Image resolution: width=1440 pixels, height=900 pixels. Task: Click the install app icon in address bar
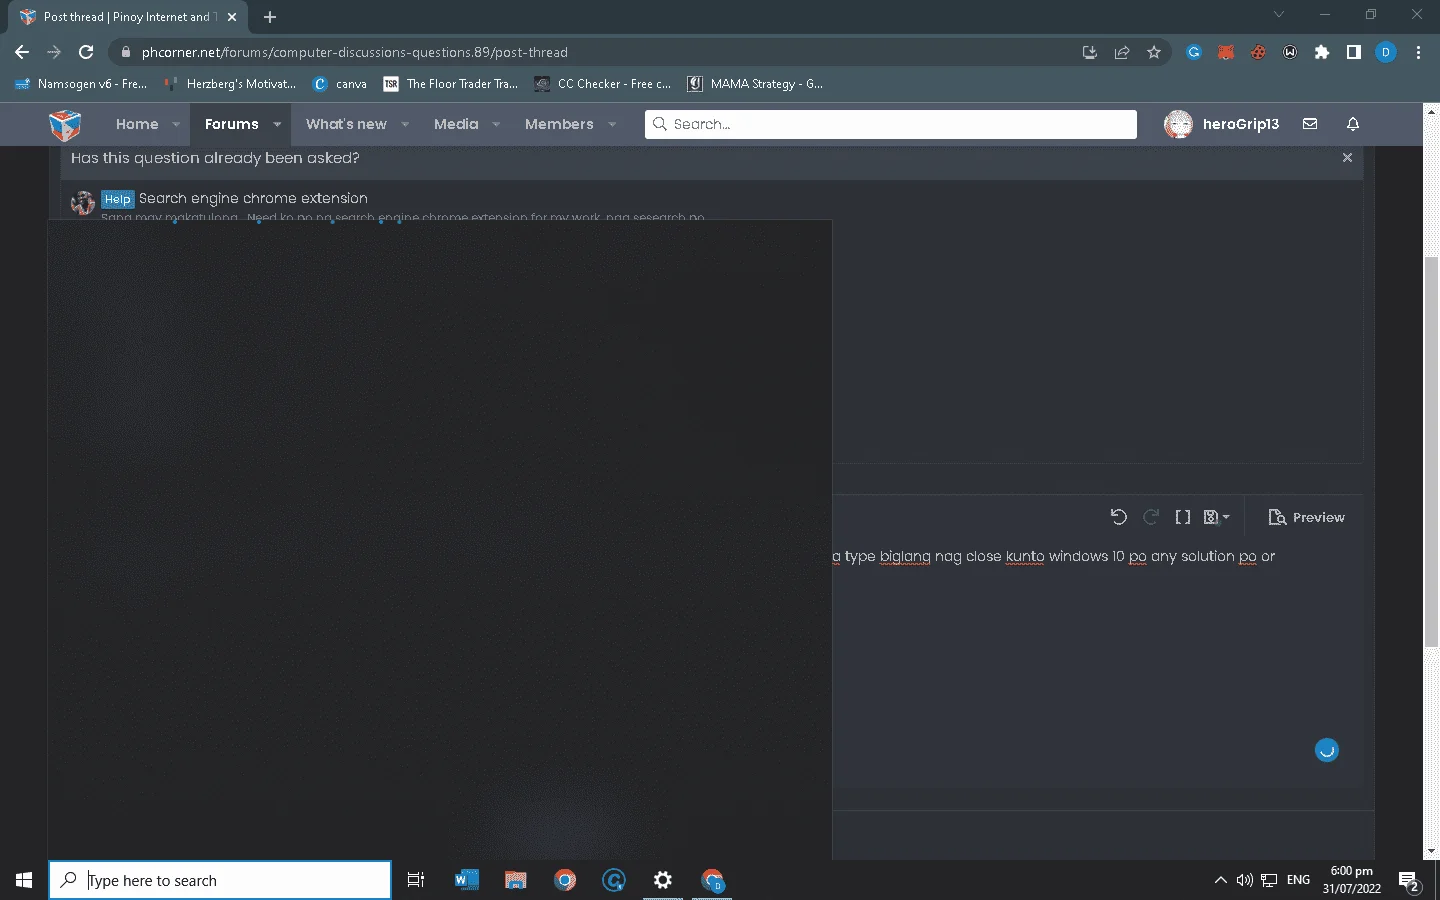pos(1090,52)
